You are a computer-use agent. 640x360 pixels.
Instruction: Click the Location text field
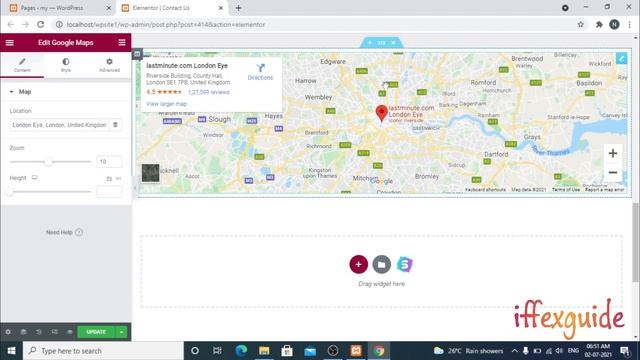pyautogui.click(x=59, y=125)
